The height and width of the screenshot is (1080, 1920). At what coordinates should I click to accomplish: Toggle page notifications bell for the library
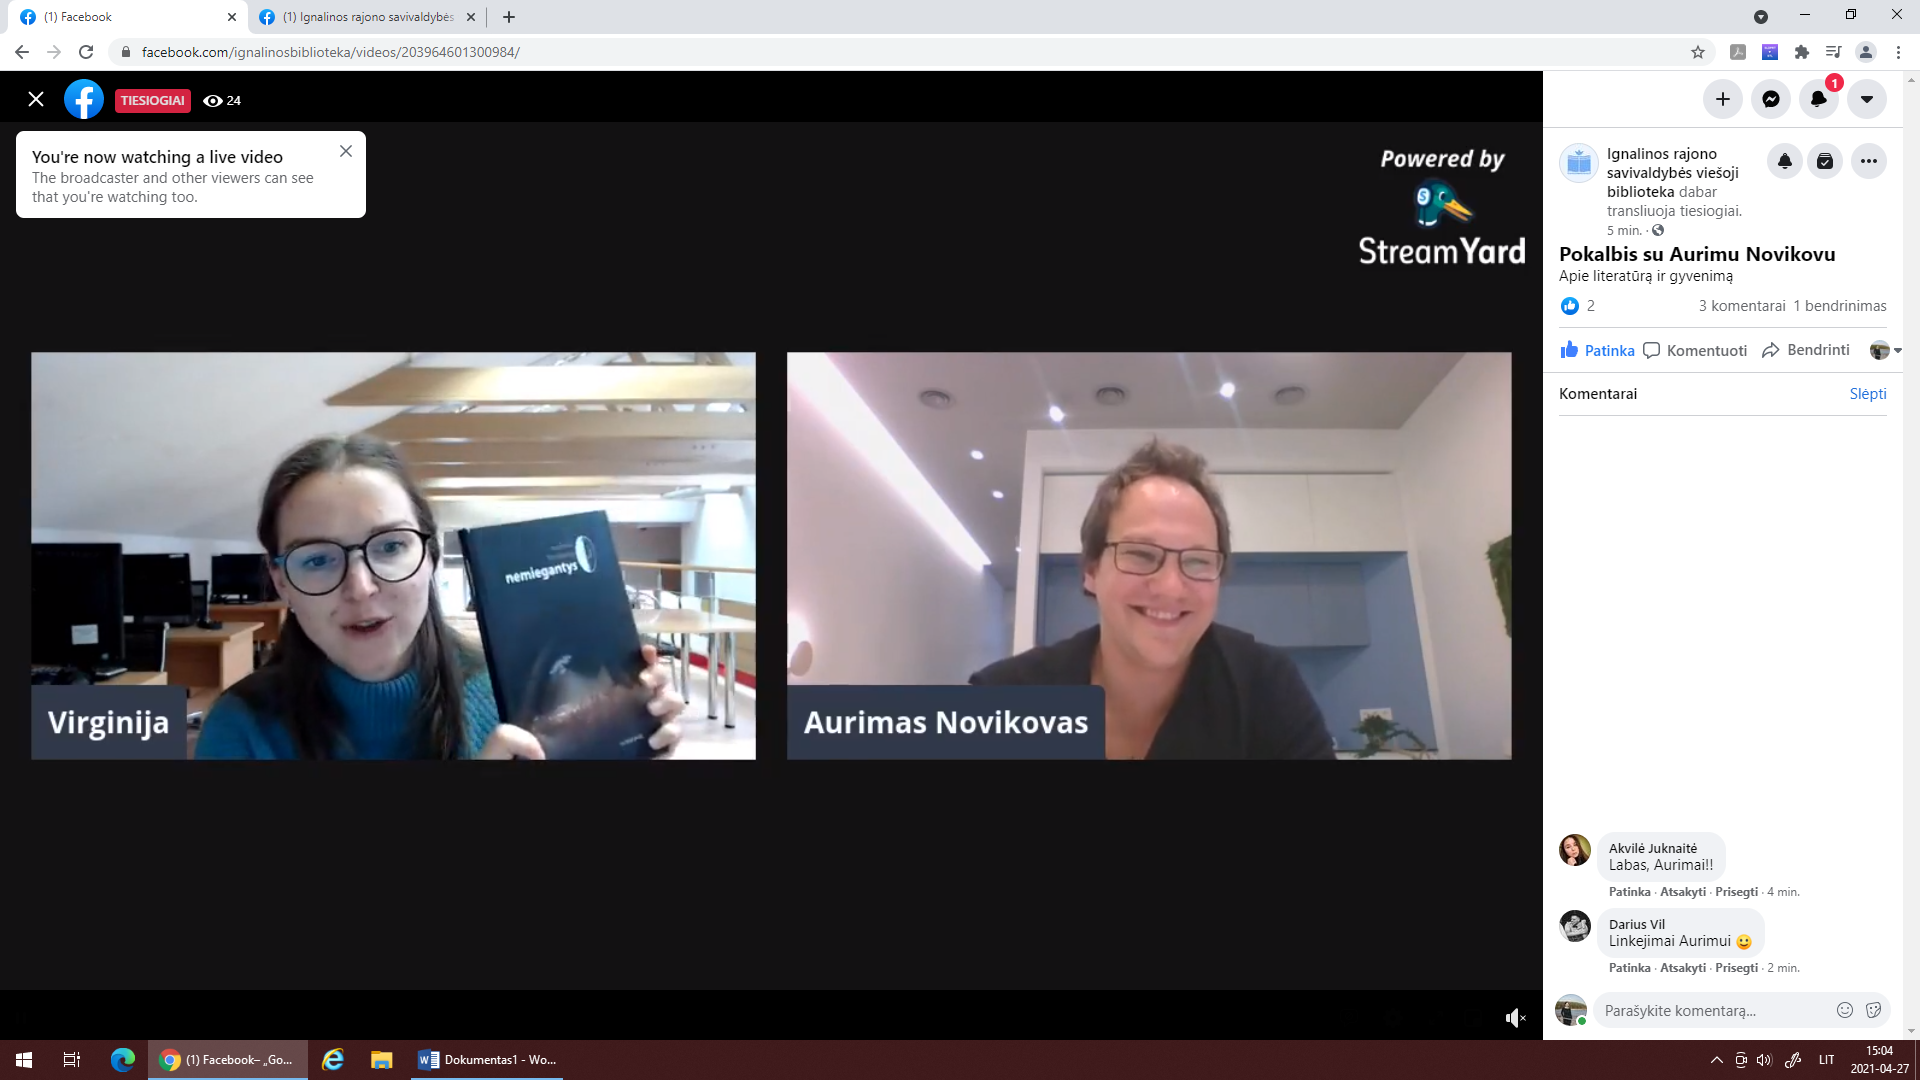coord(1784,161)
